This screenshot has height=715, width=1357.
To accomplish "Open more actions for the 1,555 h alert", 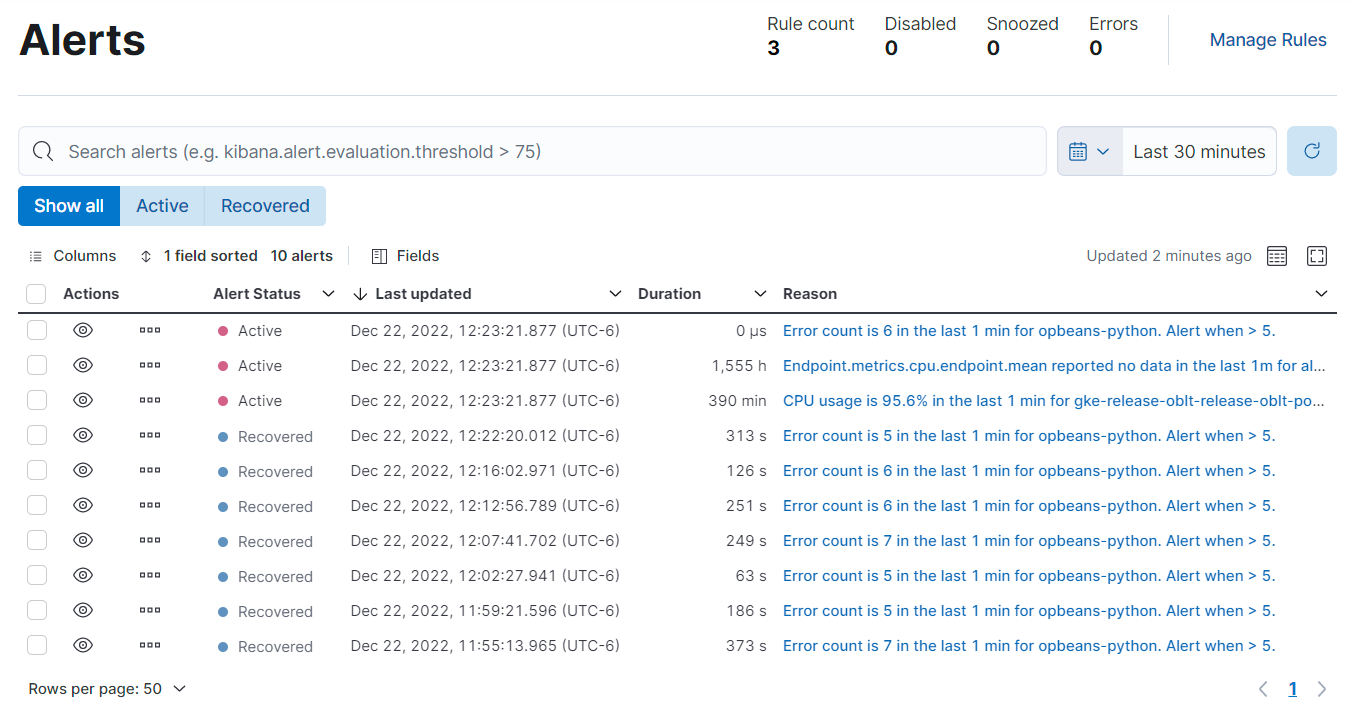I will 150,366.
